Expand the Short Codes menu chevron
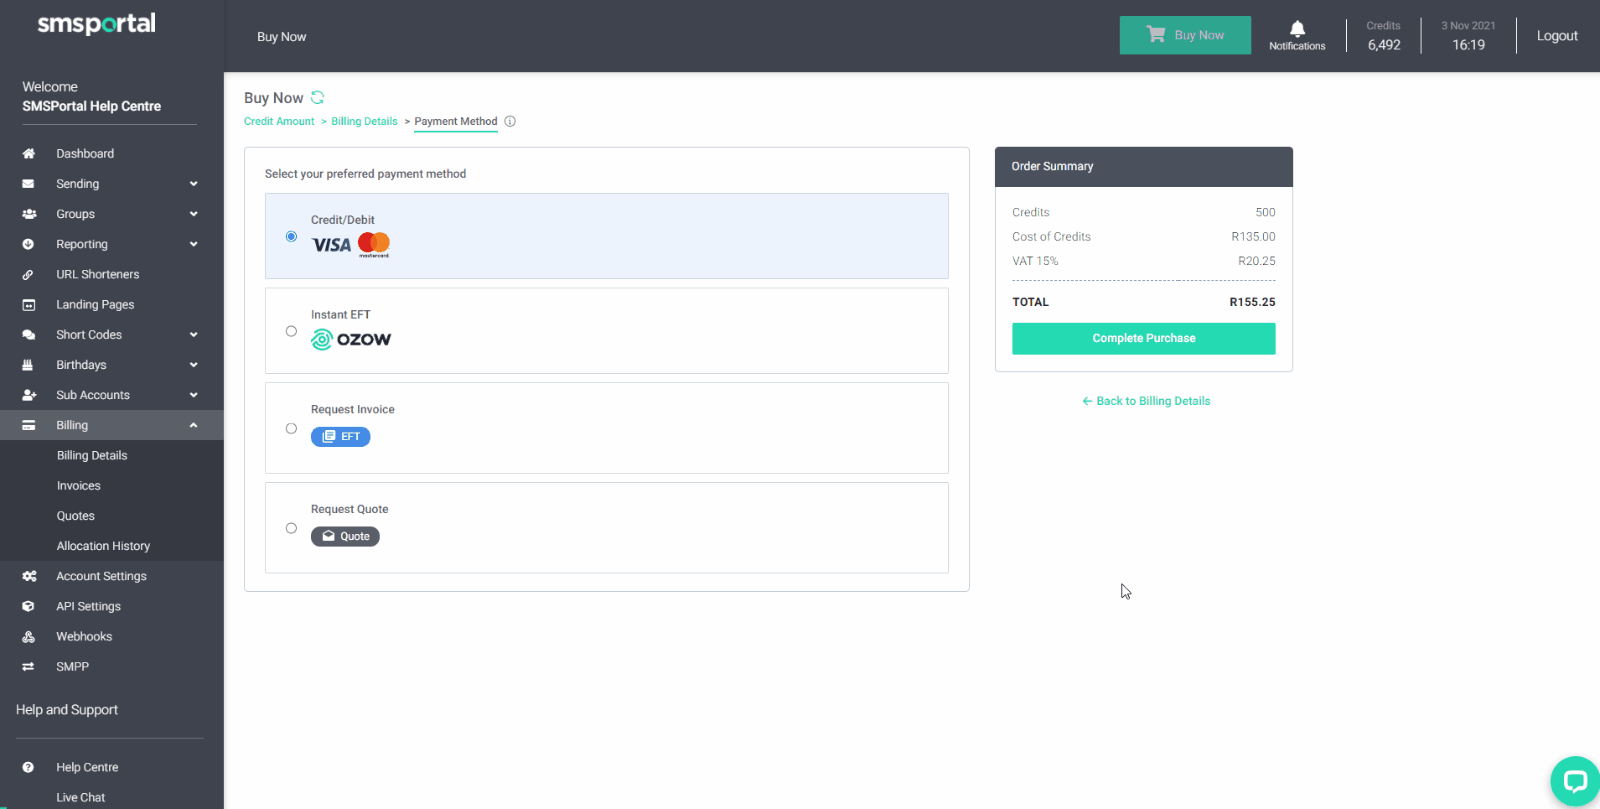This screenshot has height=809, width=1600. [194, 335]
